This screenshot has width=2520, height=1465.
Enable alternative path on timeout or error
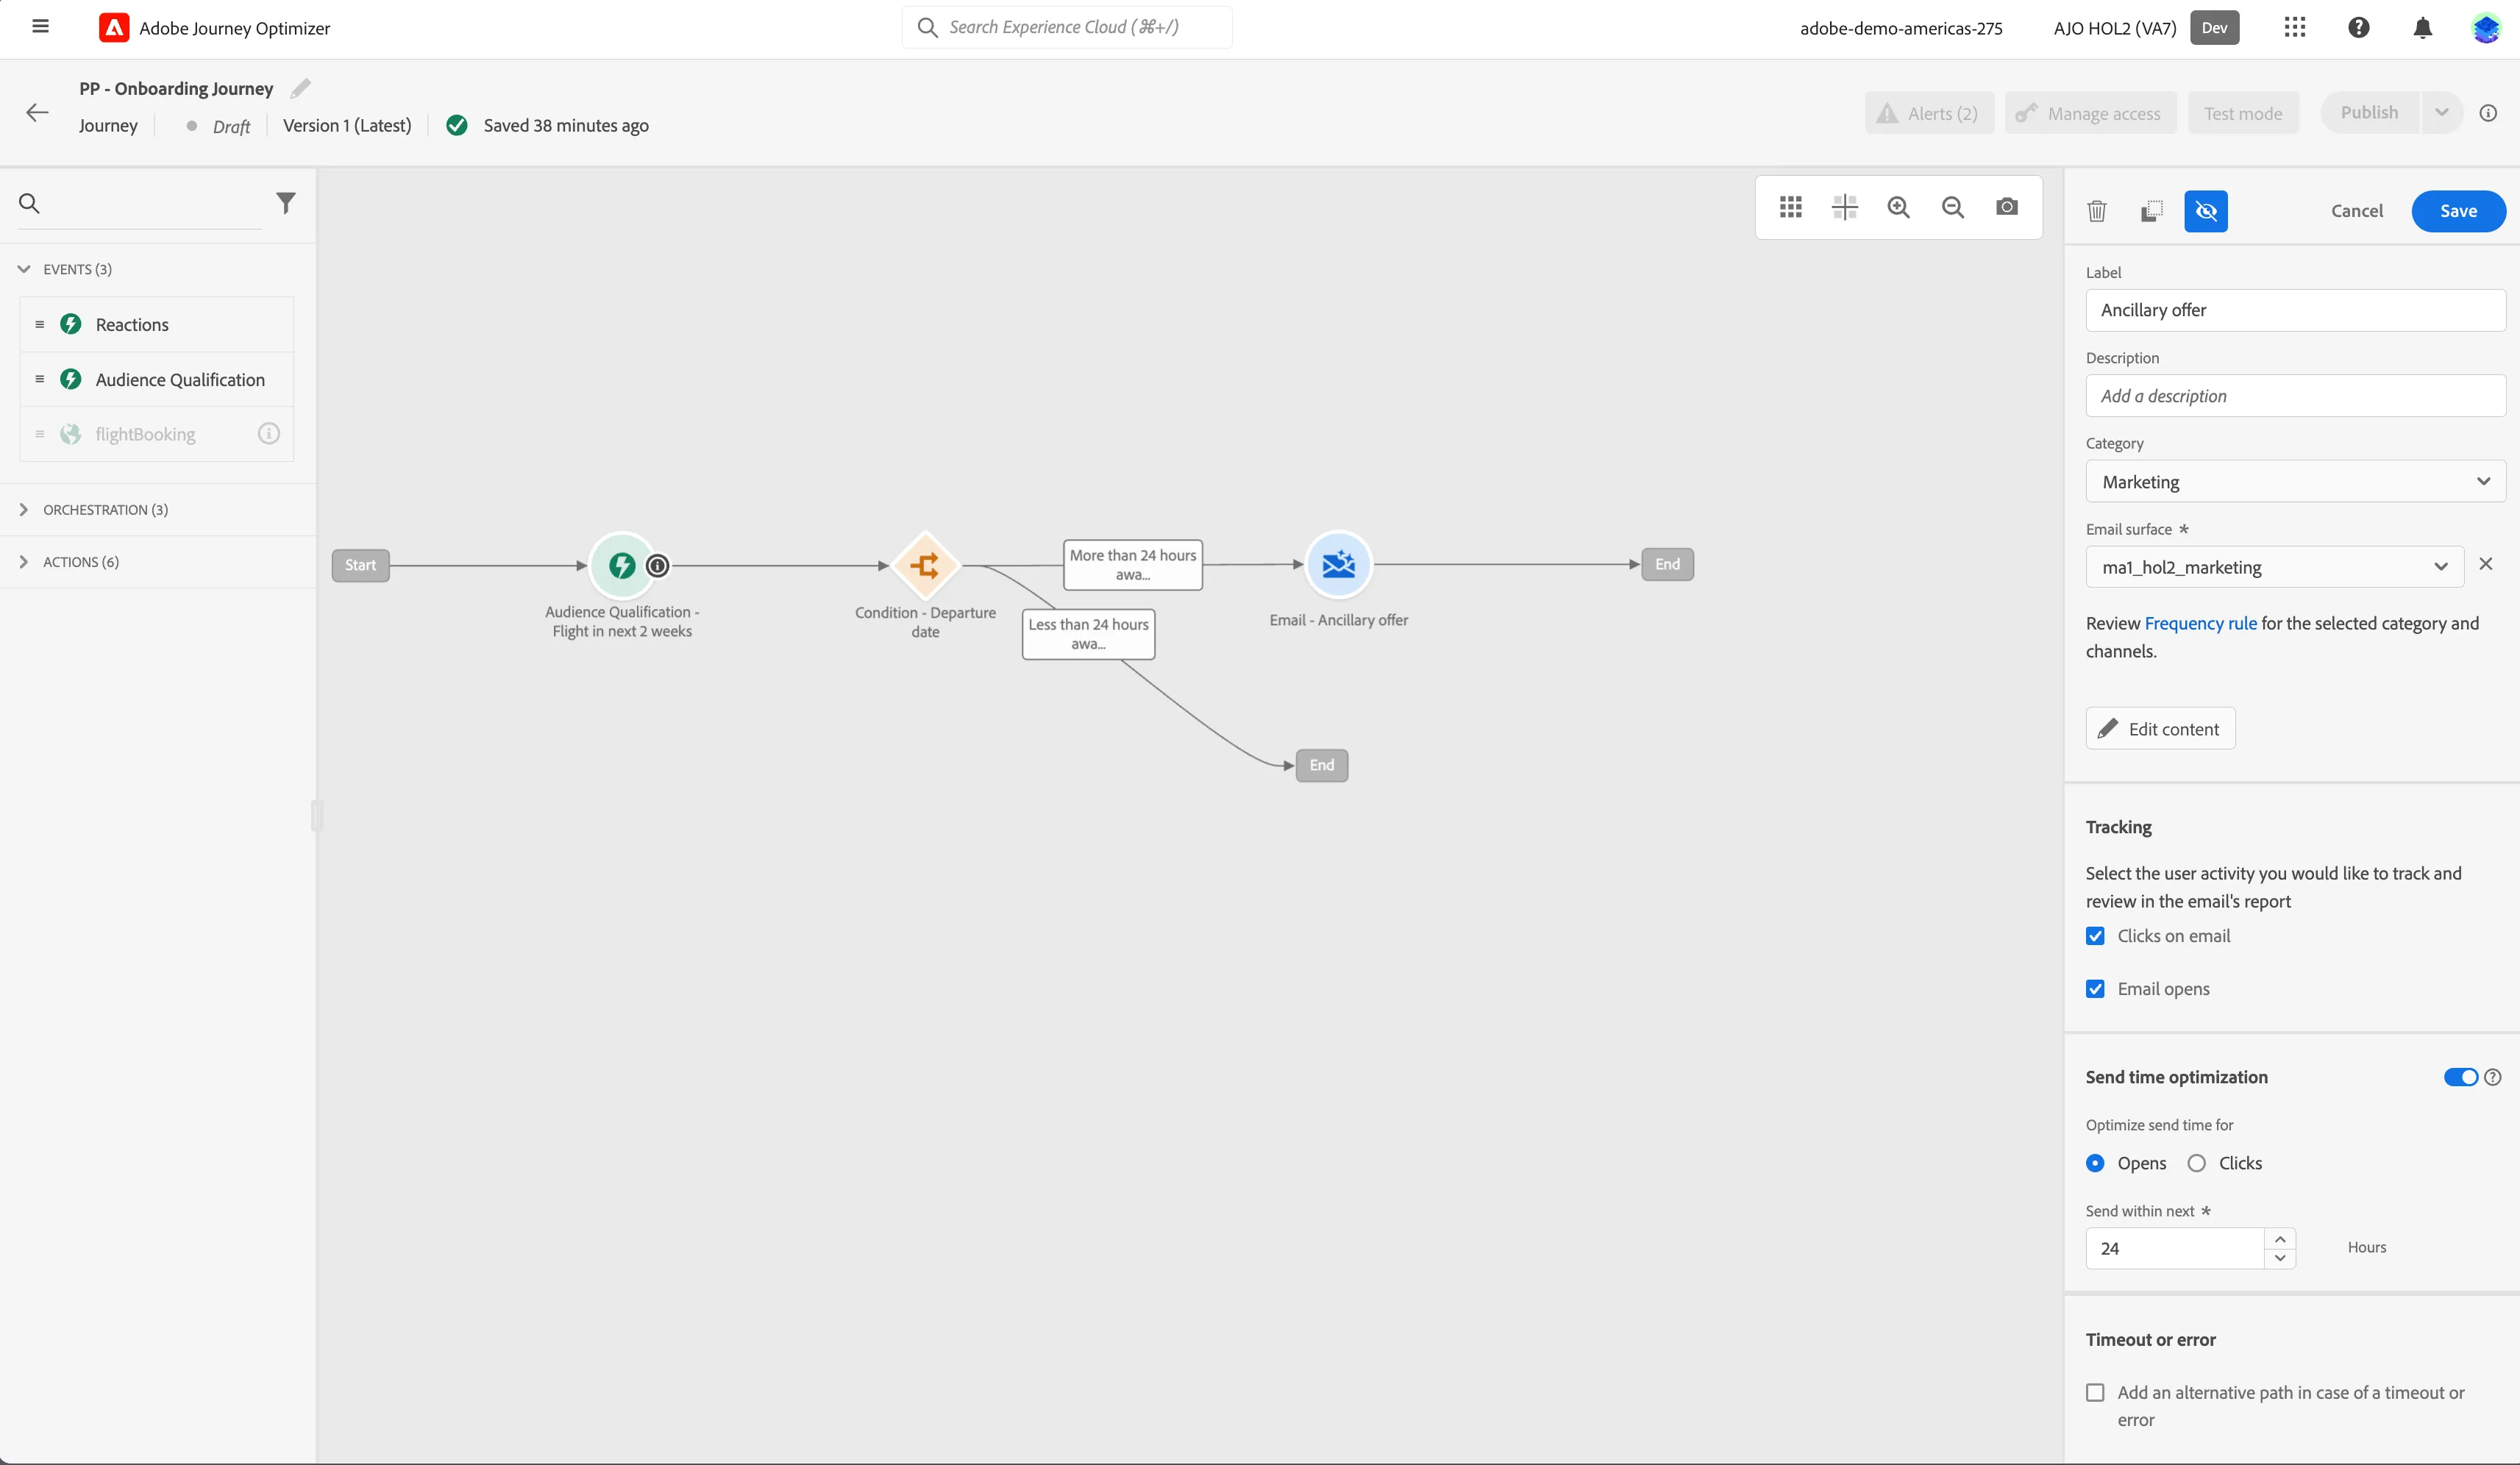point(2095,1392)
